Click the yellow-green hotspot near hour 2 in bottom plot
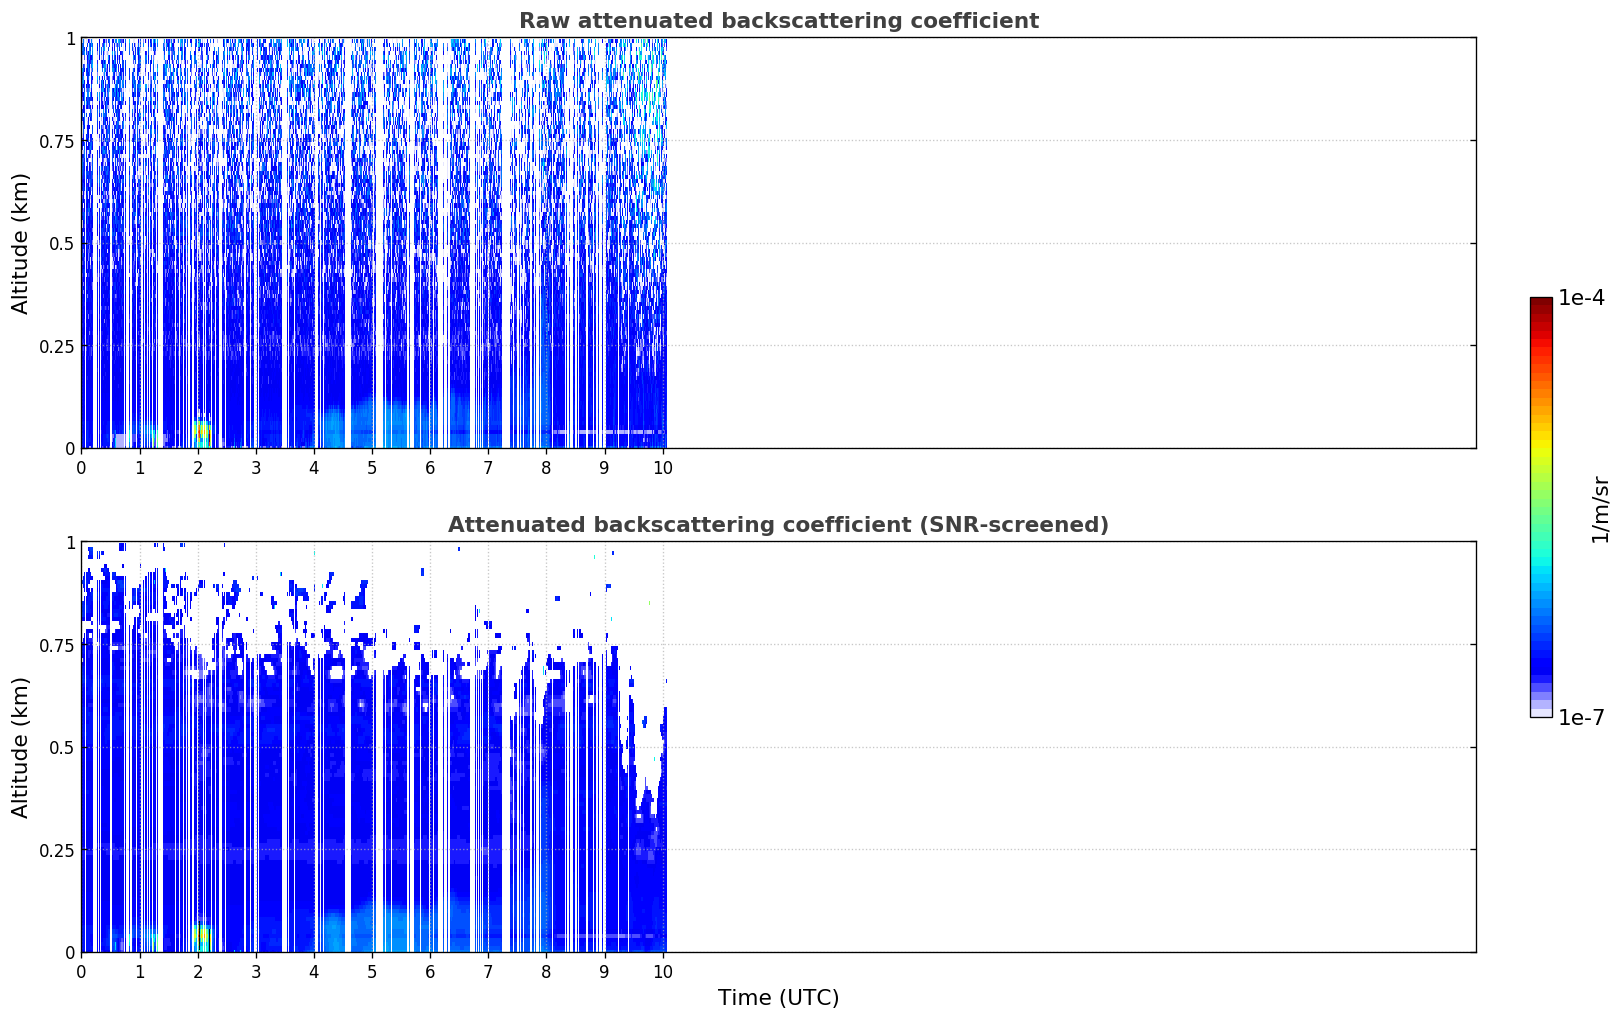Image resolution: width=1621 pixels, height=1020 pixels. 202,937
